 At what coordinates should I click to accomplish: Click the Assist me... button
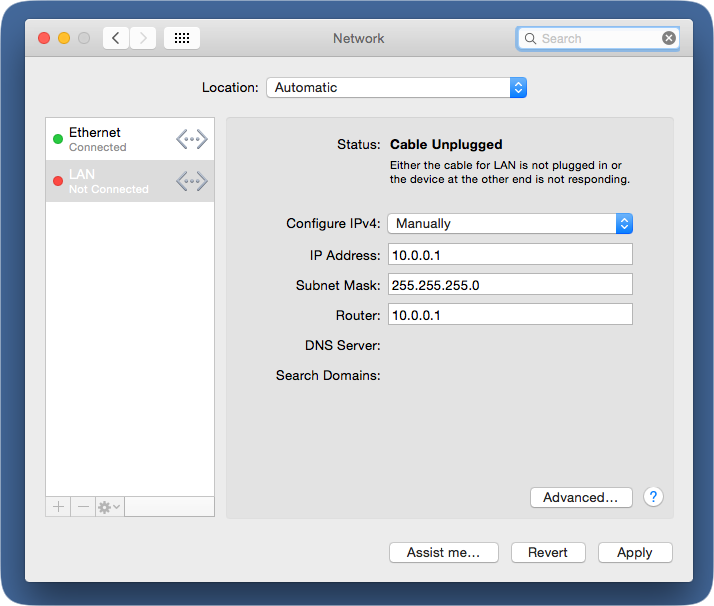444,552
